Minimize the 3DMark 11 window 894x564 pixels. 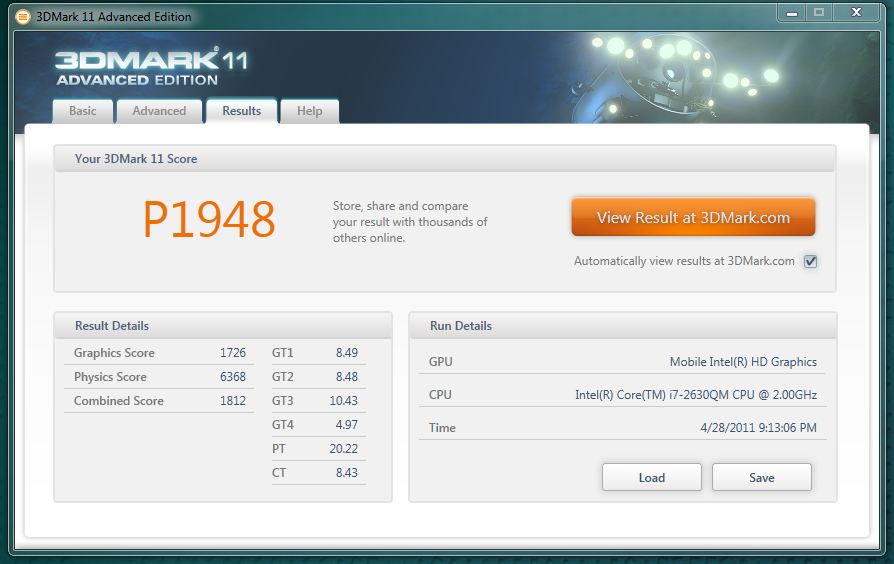tap(792, 13)
